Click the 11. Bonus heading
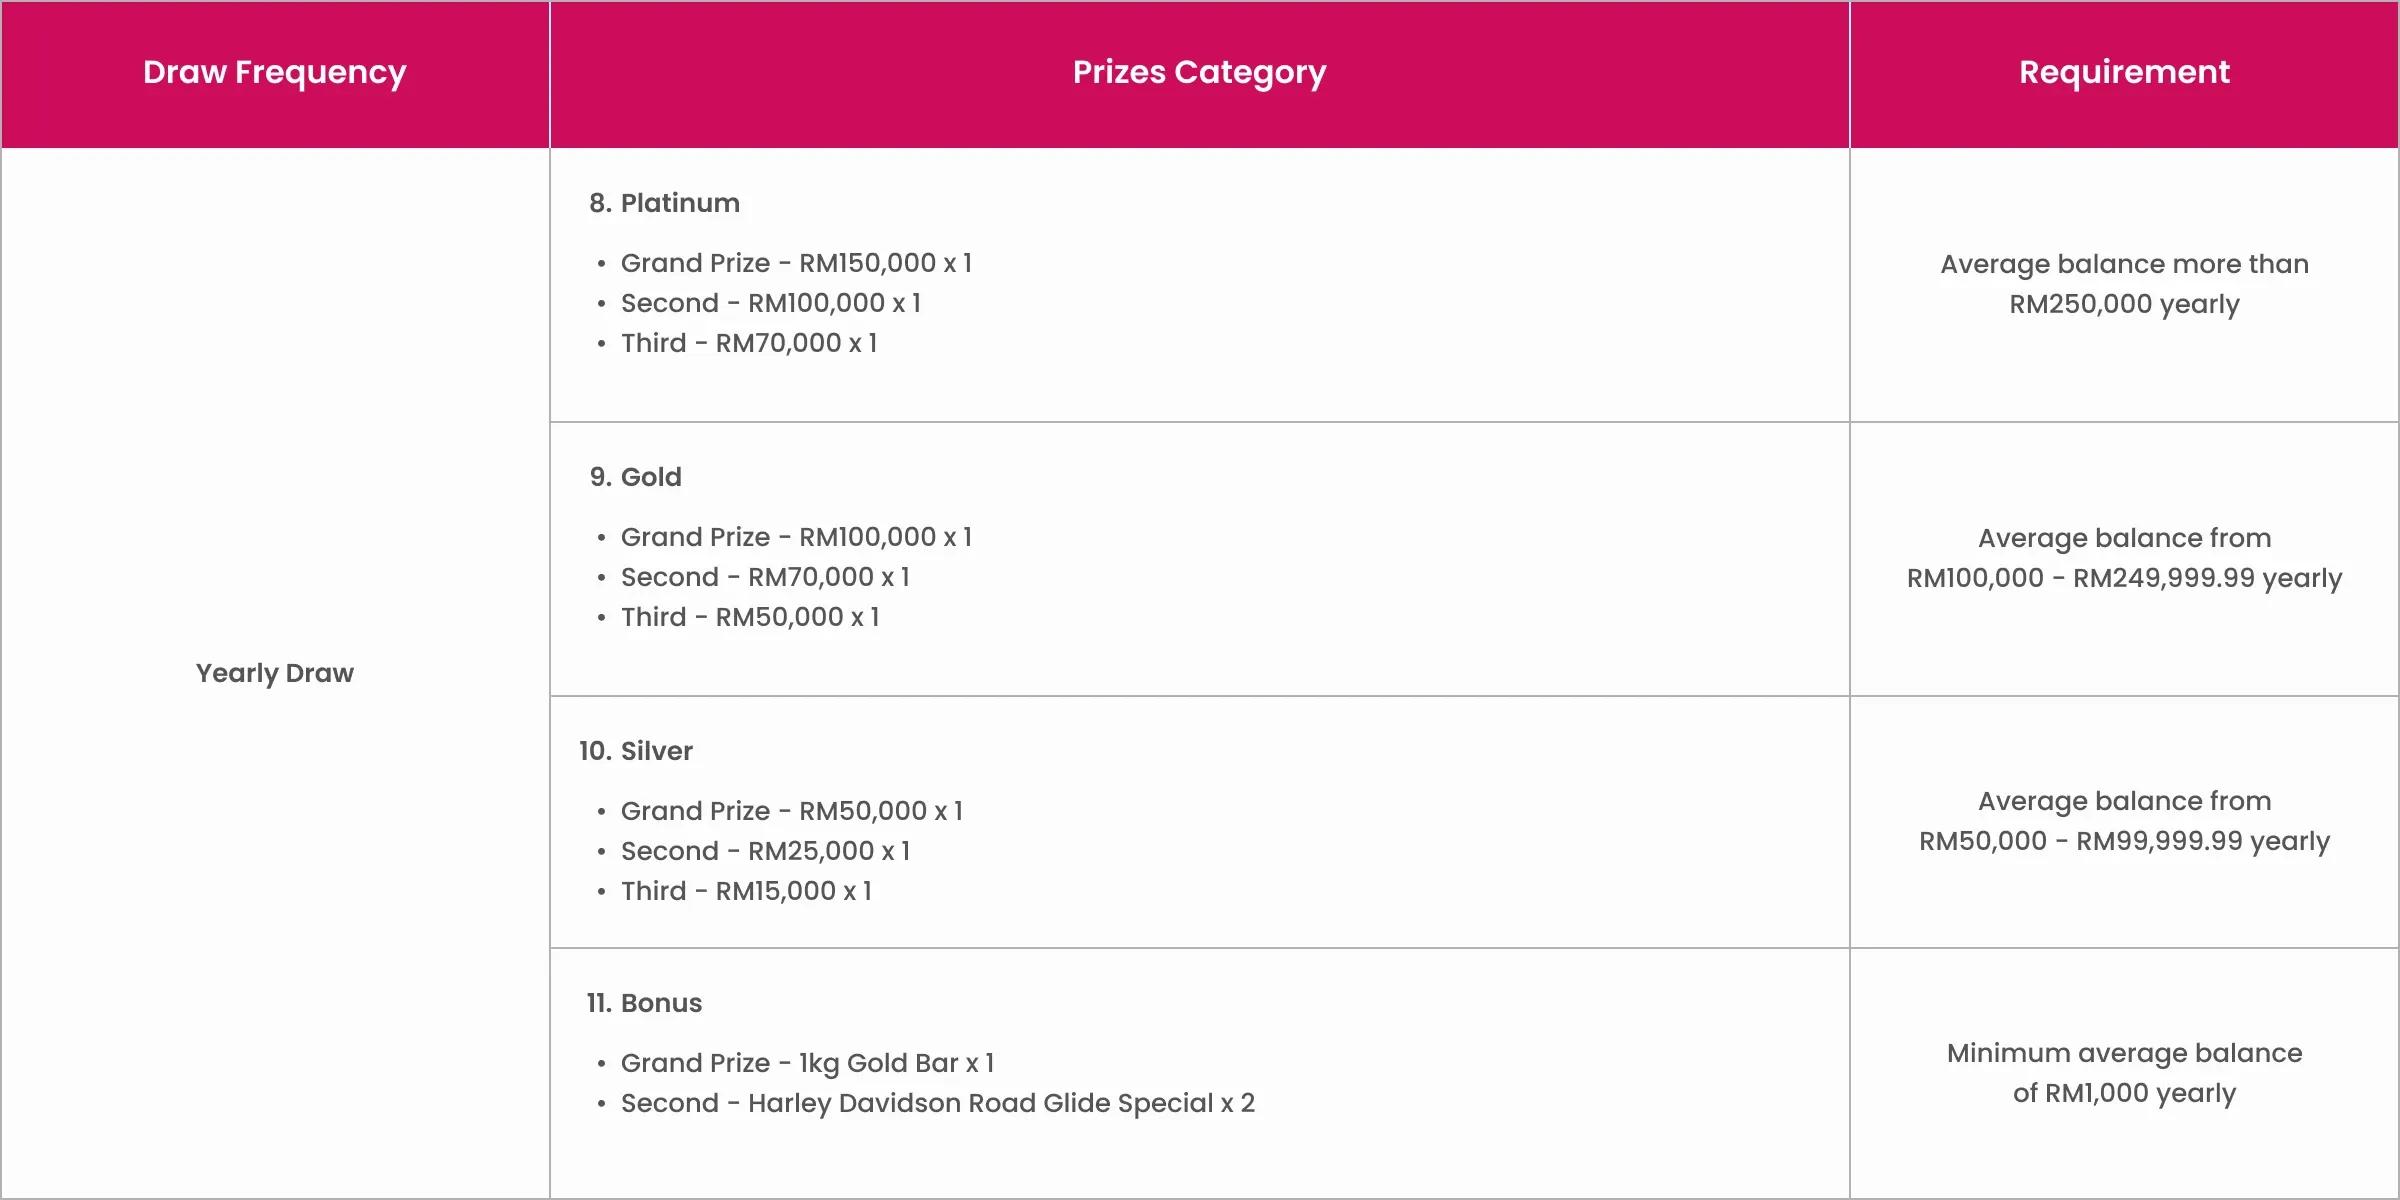This screenshot has height=1200, width=2400. tap(644, 1003)
